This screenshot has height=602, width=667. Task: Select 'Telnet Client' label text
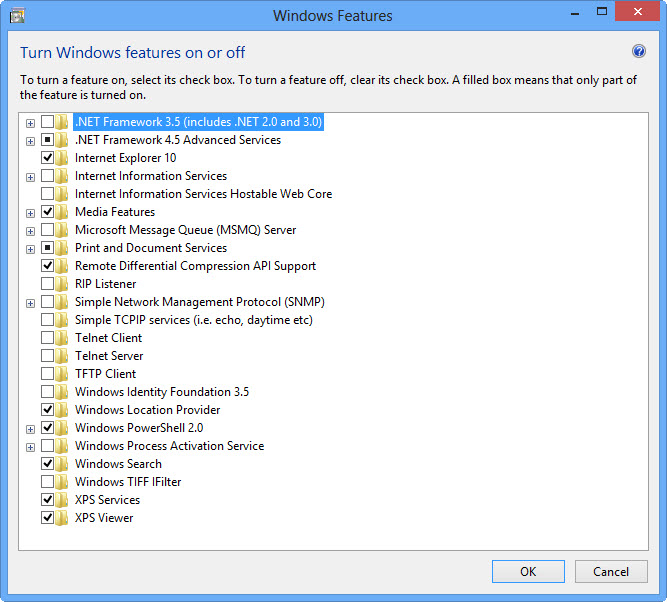108,338
